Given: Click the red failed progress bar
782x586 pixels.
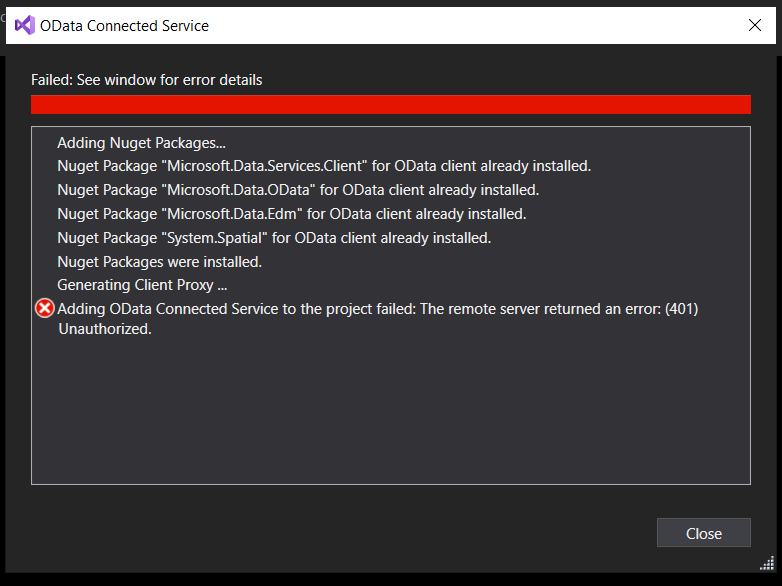Looking at the screenshot, I should (x=391, y=105).
